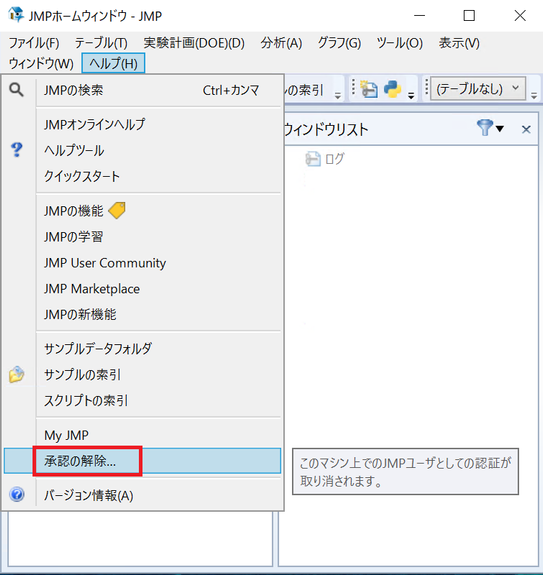Select My JMP
The height and width of the screenshot is (575, 543).
[142, 435]
